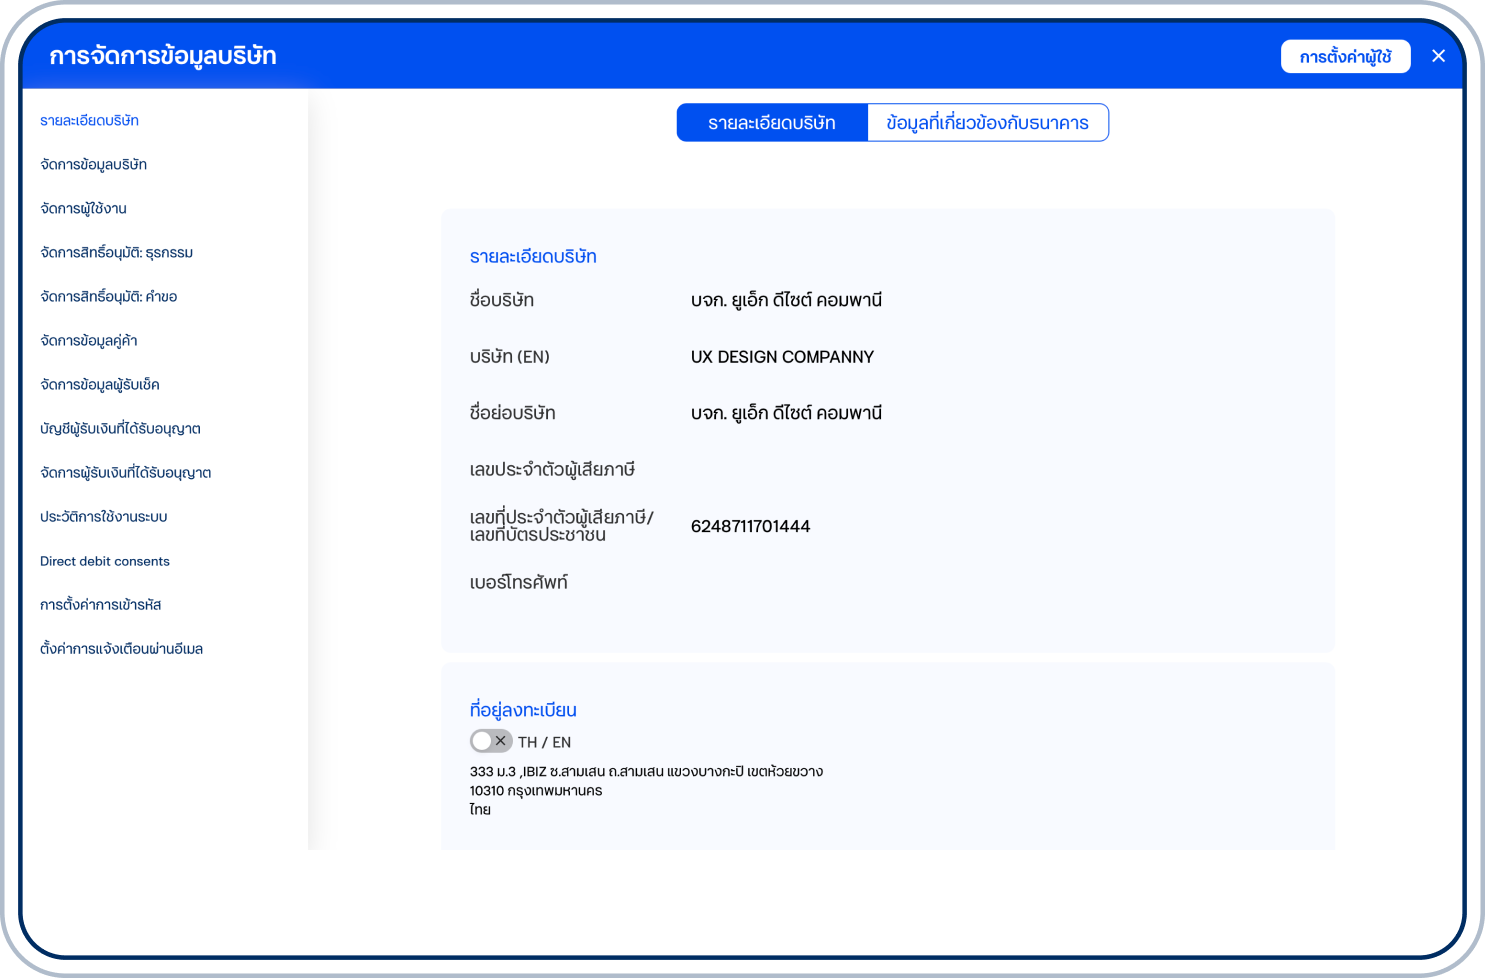Open Direct debit consents

(x=105, y=561)
